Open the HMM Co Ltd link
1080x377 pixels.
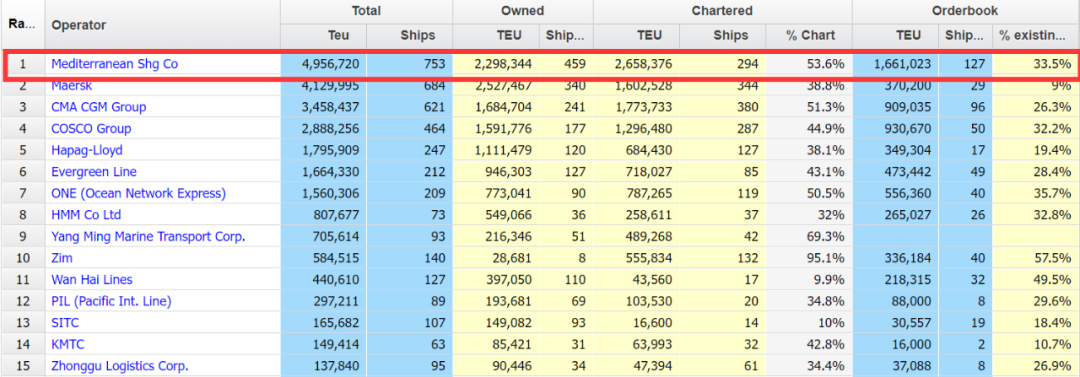coord(86,215)
